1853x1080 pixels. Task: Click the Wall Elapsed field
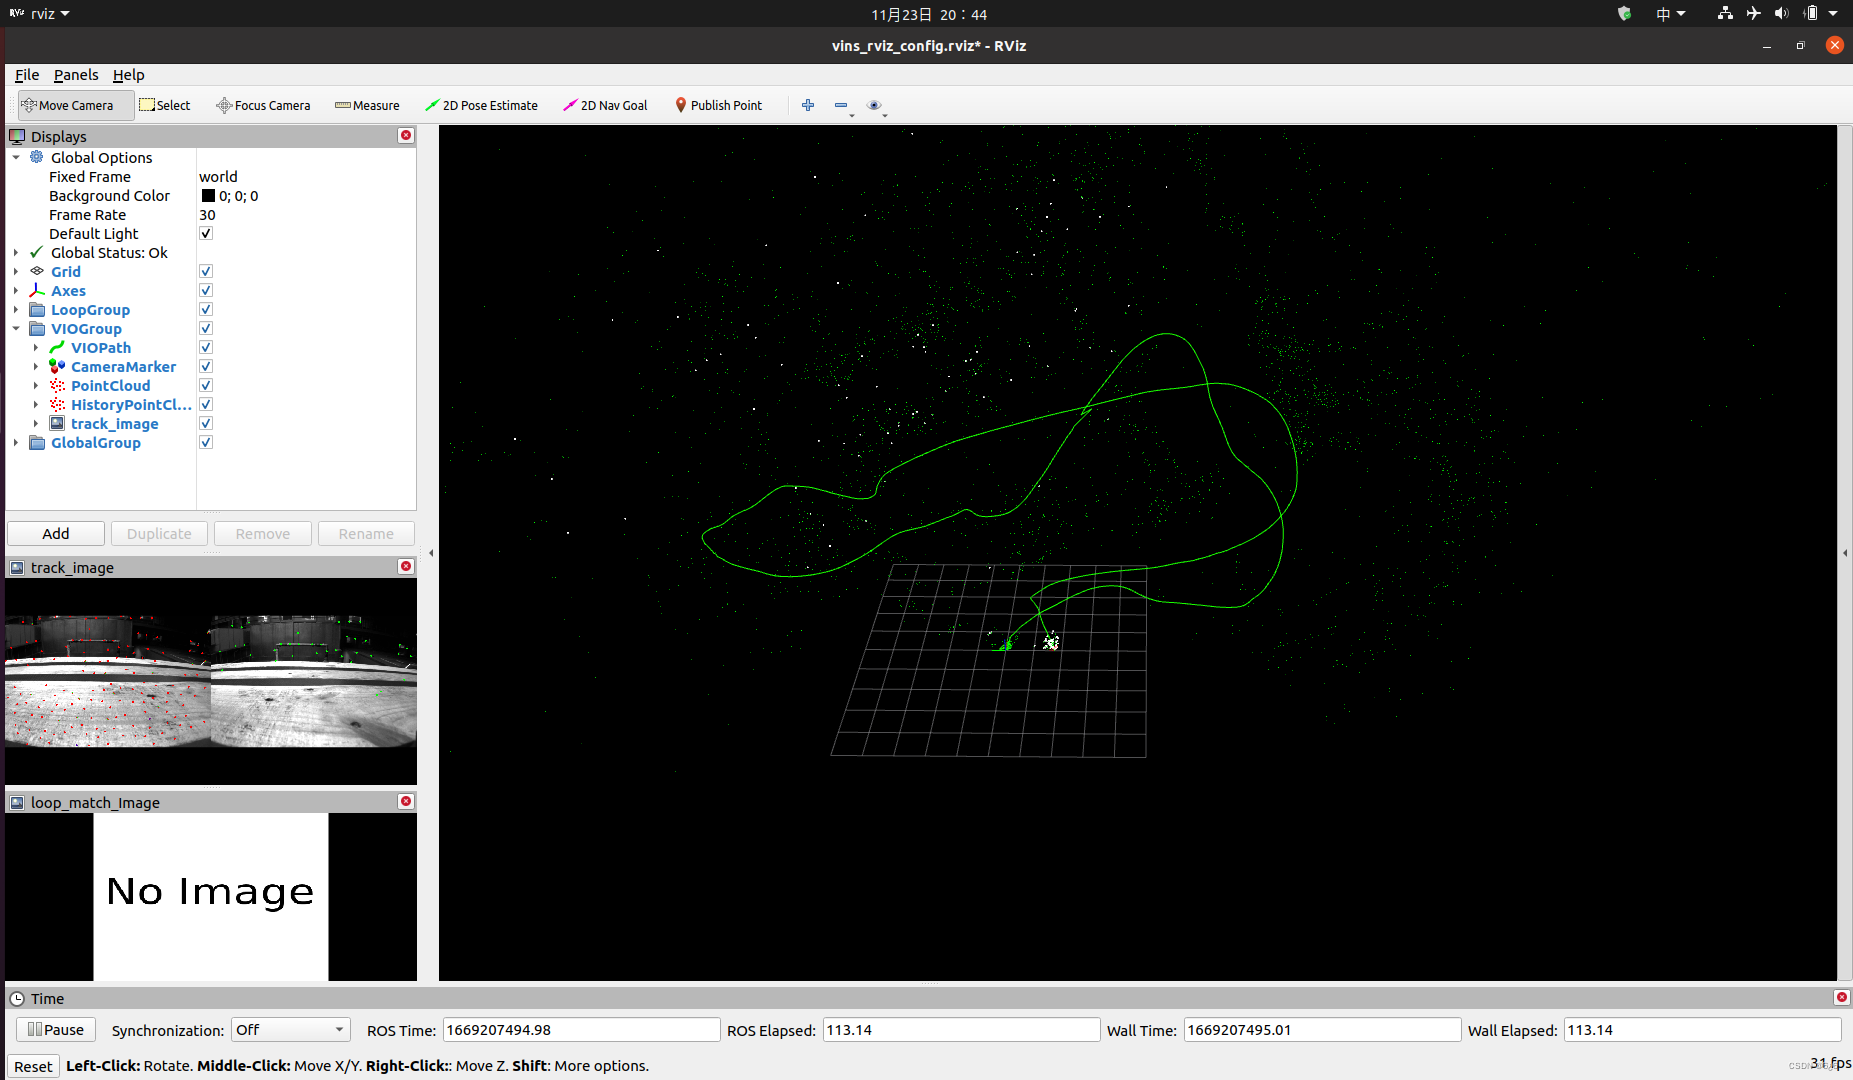(x=1702, y=1029)
